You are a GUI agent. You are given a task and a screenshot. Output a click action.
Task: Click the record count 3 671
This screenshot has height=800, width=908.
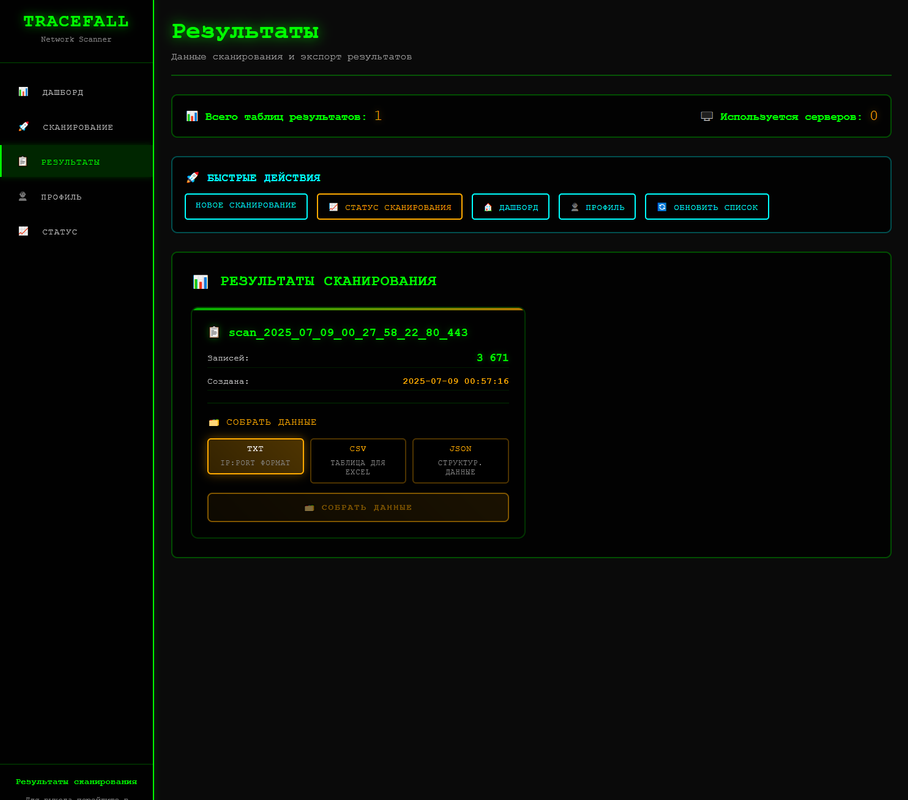pos(492,358)
